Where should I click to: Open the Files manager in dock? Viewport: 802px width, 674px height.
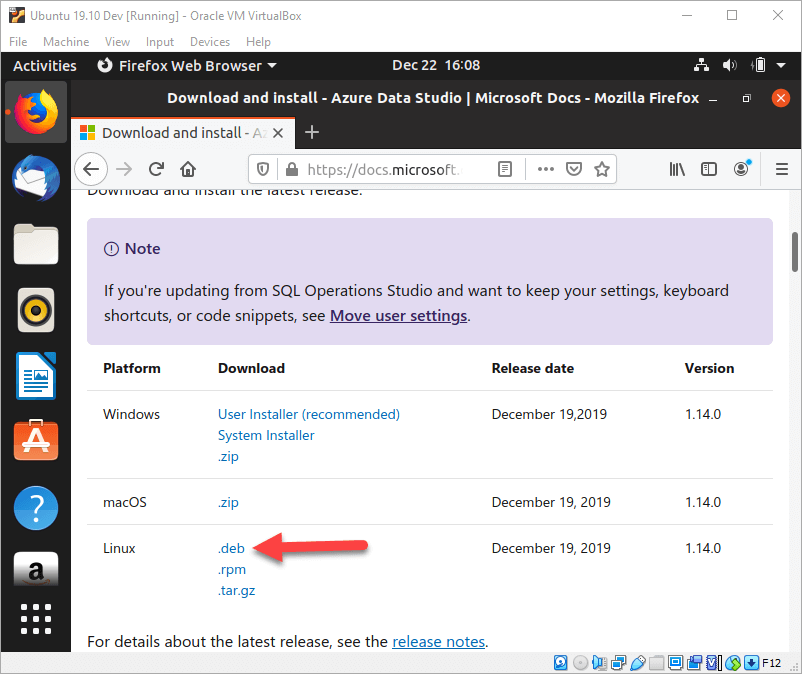[36, 244]
